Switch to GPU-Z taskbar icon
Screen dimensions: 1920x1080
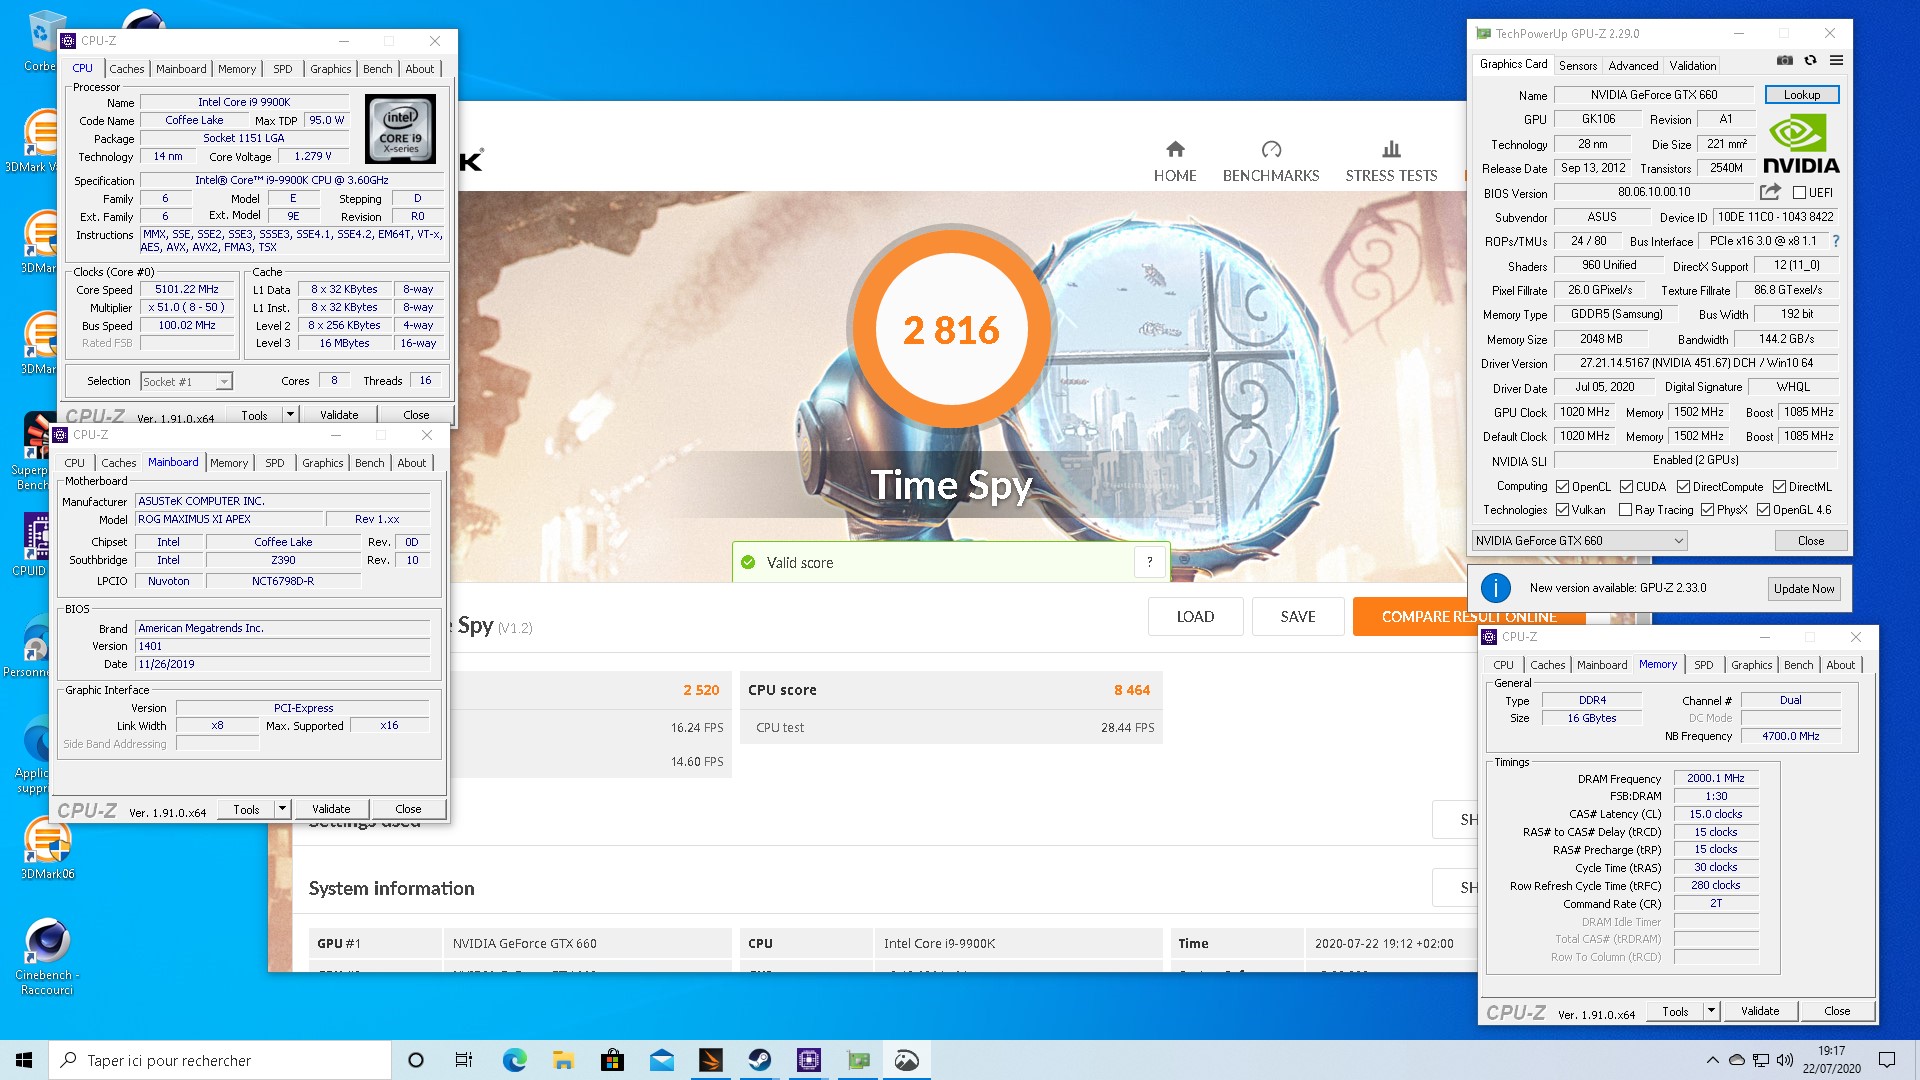click(857, 1060)
